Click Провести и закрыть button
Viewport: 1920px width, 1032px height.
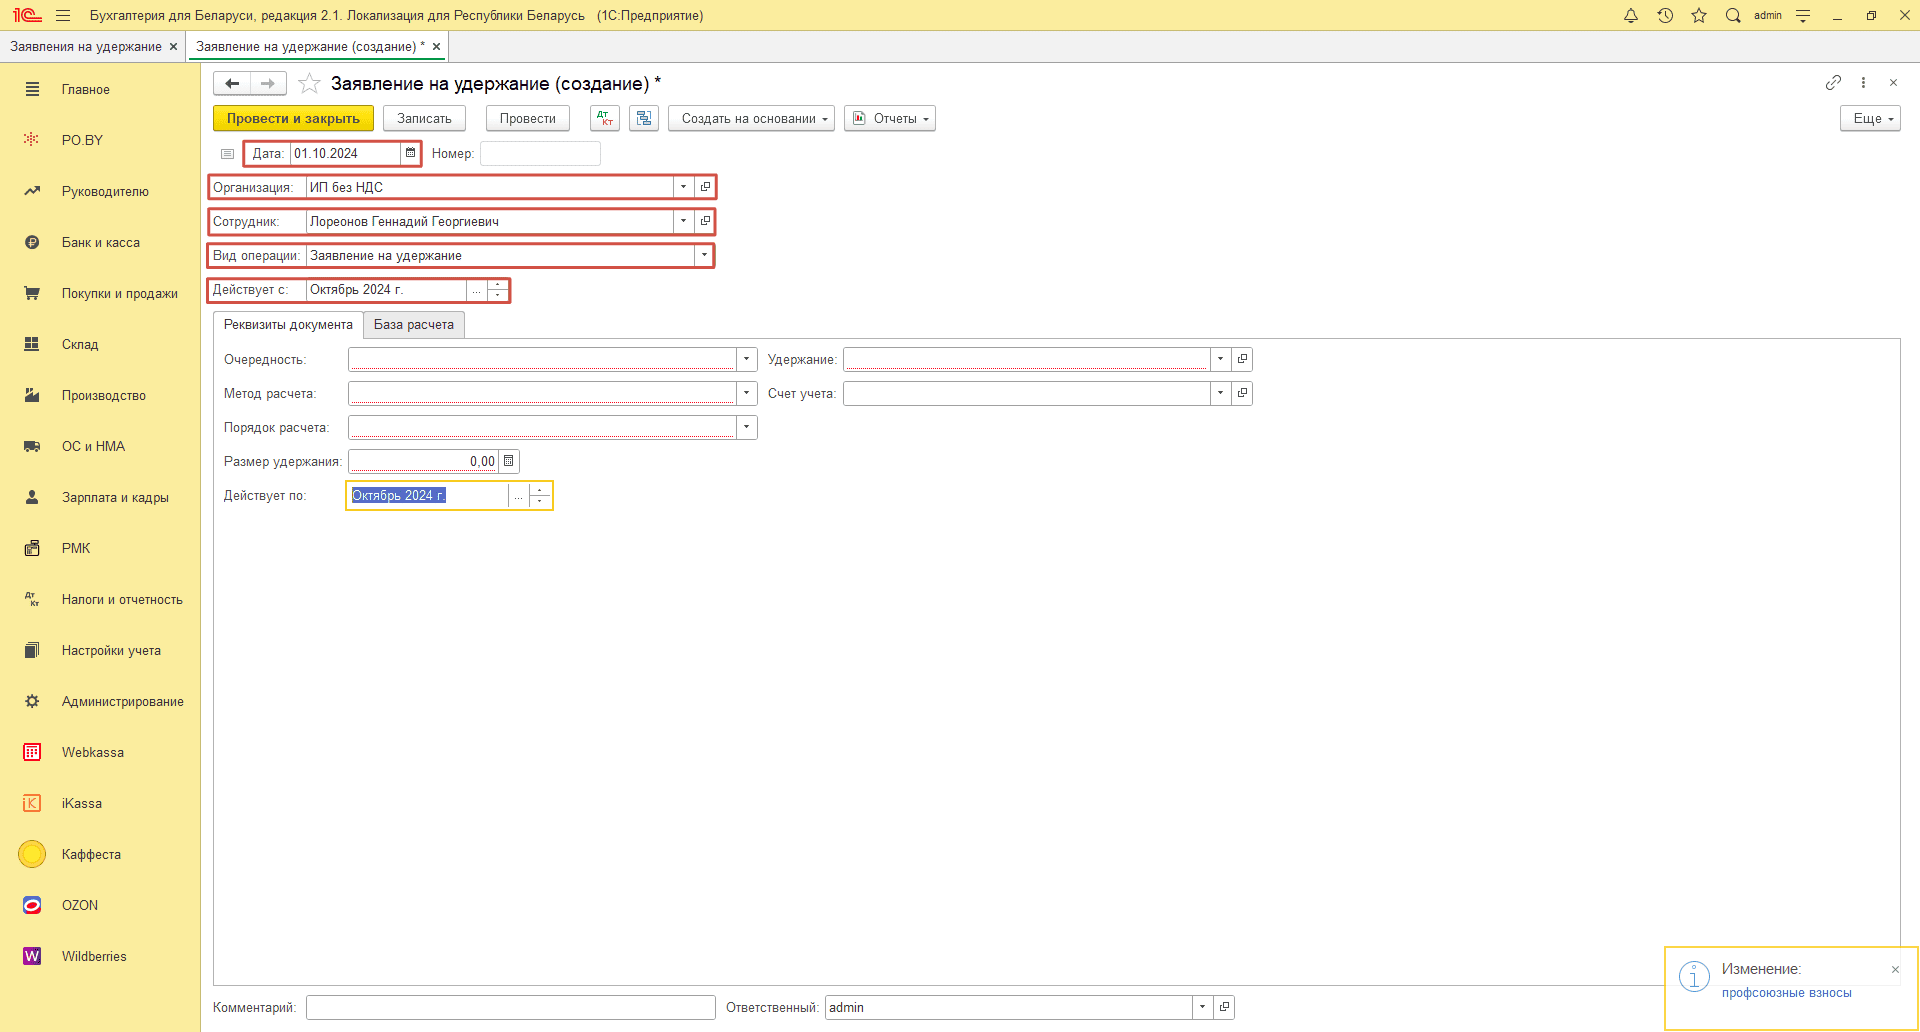(293, 118)
